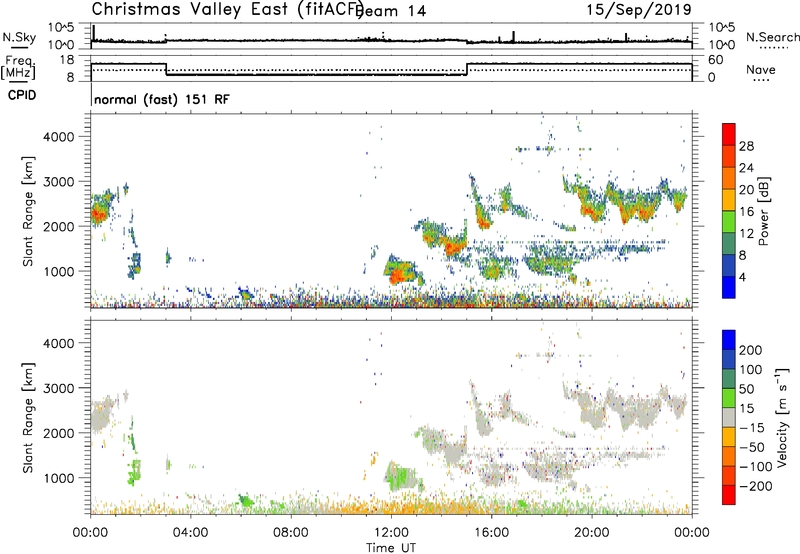This screenshot has width=800, height=554.
Task: Click the 'CPID' label
Action: 22,95
